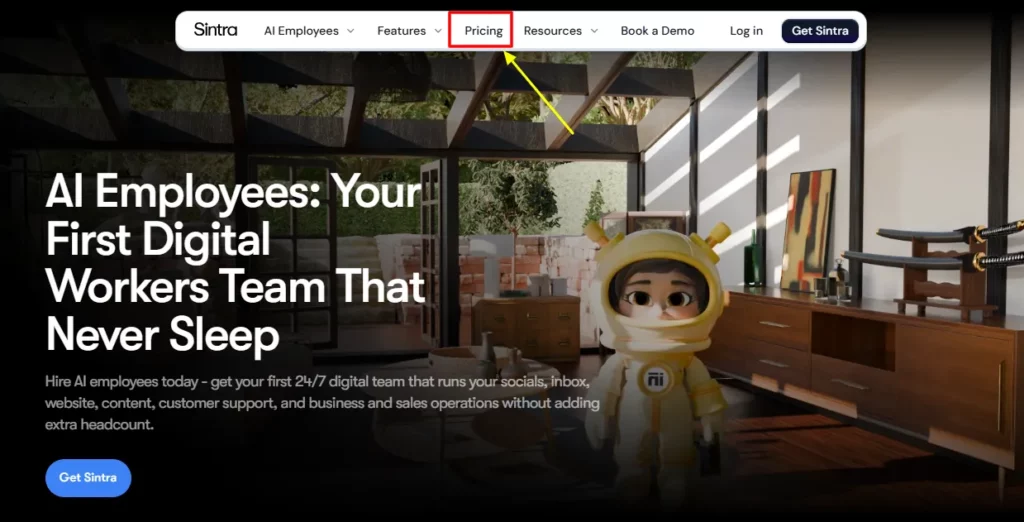
Task: Open the Resources menu
Action: pos(552,31)
